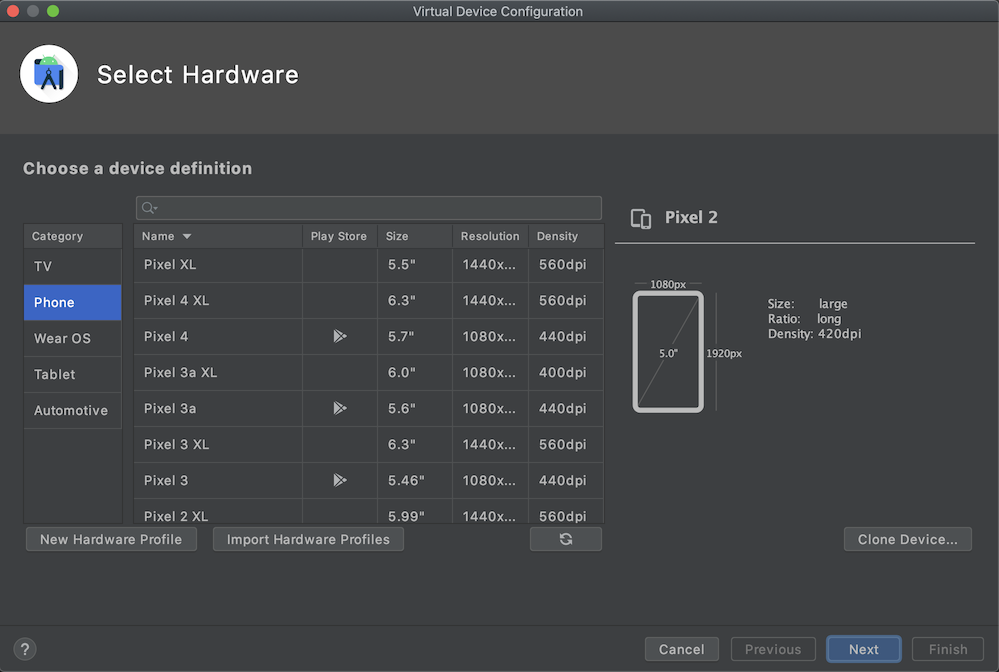The image size is (999, 672).
Task: Select the Pixel 3a XL device row
Action: click(x=217, y=373)
